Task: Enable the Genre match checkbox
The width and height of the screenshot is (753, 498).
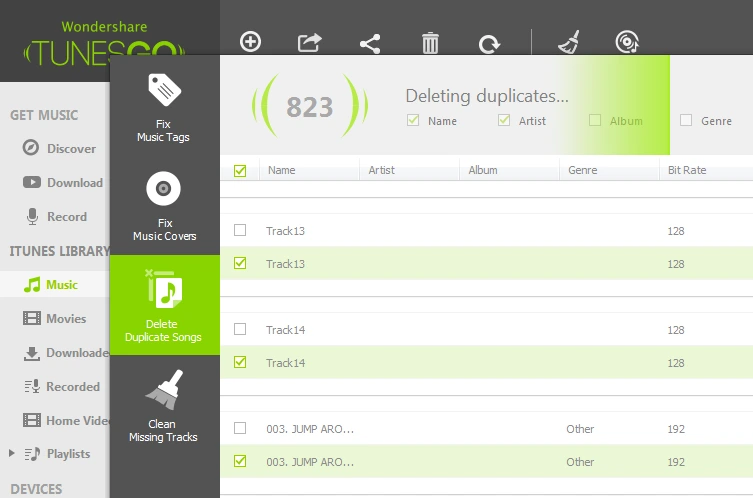Action: (x=686, y=120)
